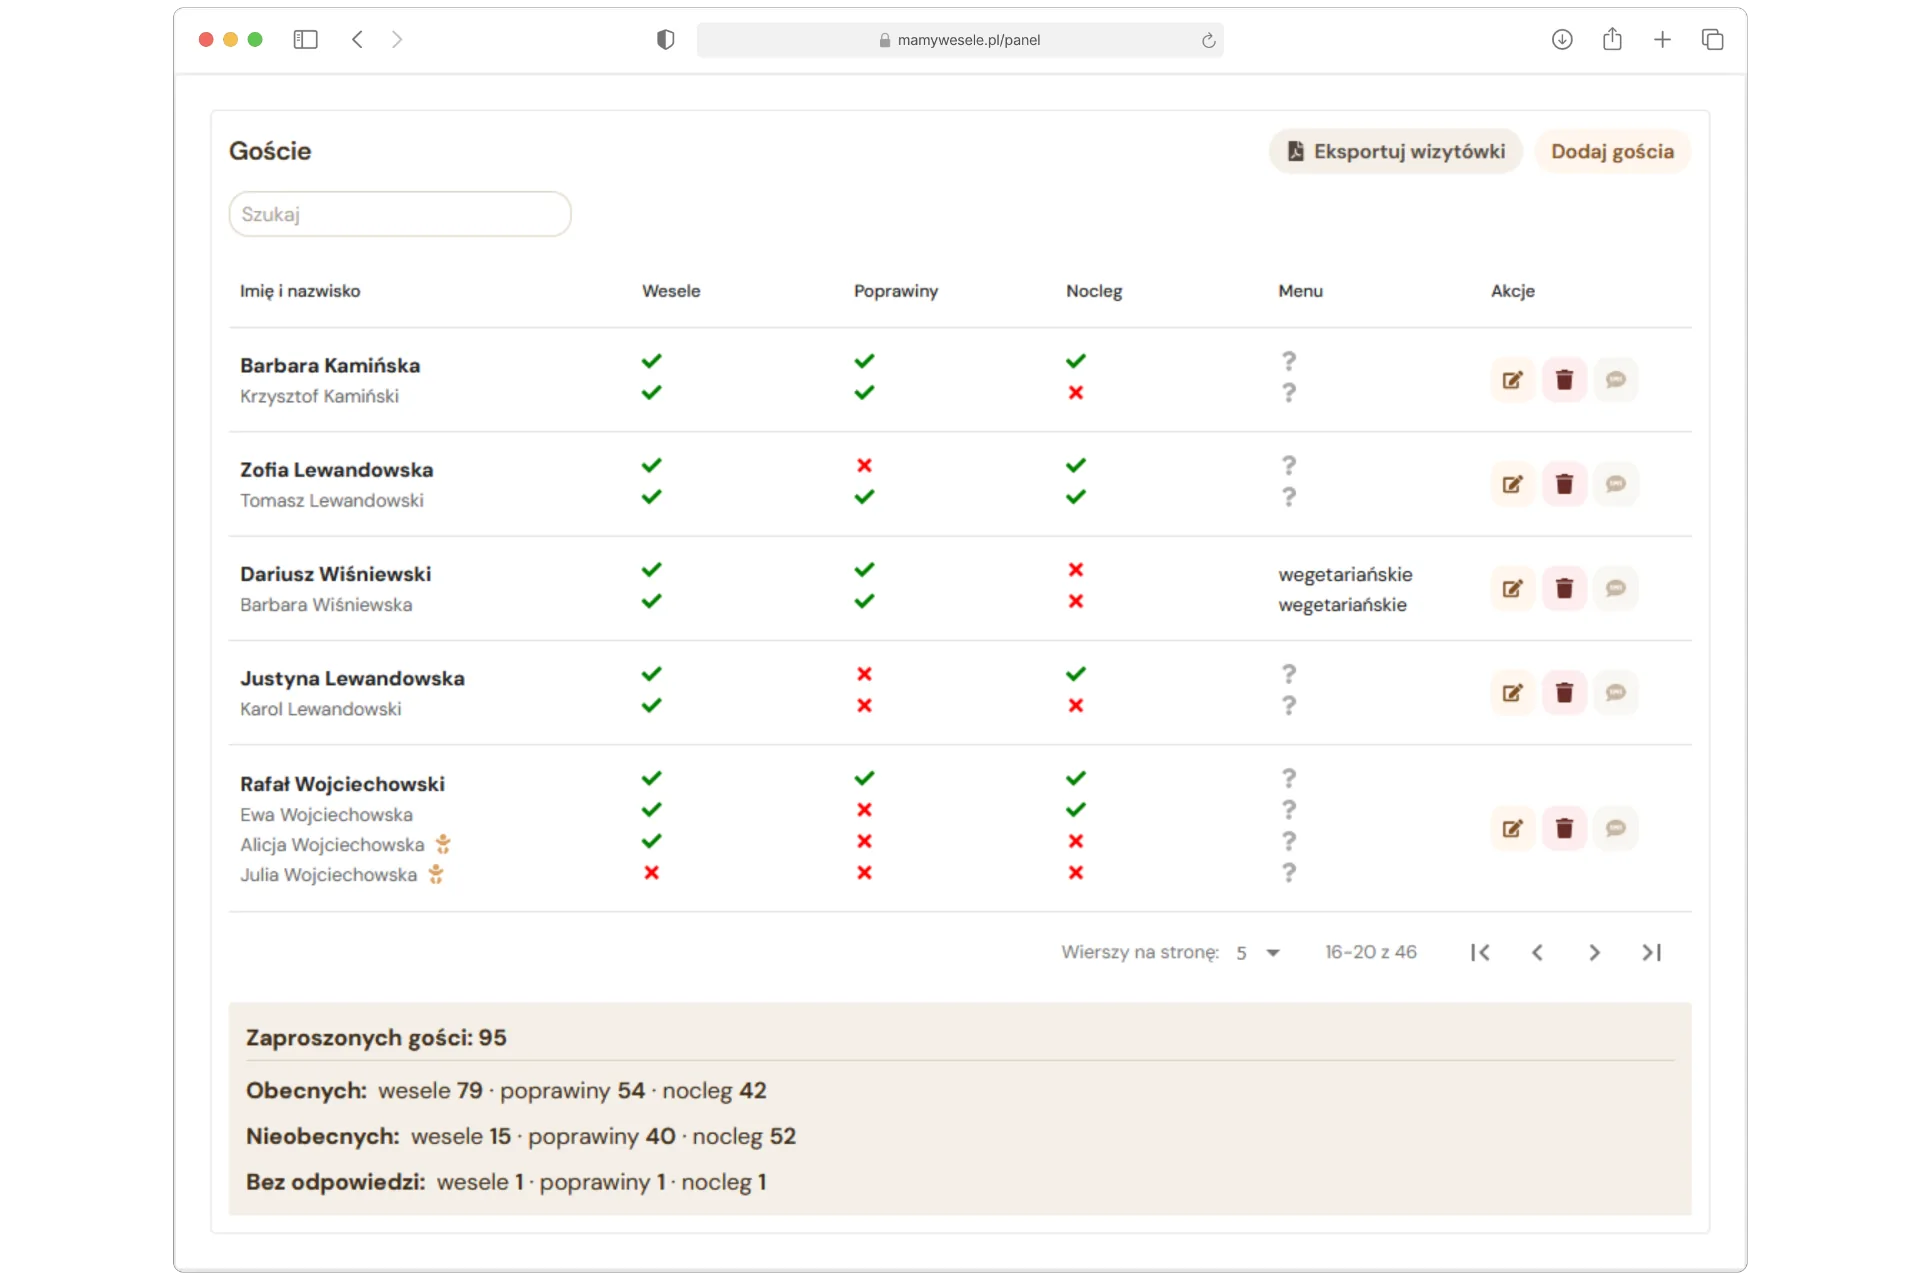Select guest name Tomasz Lewandowski
The image size is (1920, 1280).
(x=331, y=500)
